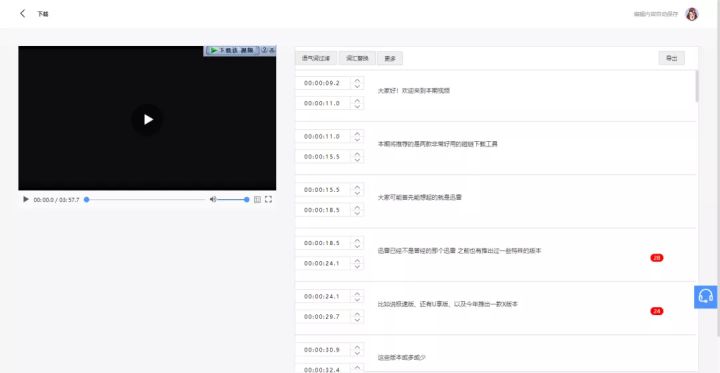
Task: Decrease the end time of the 大家好 subtitle
Action: pyautogui.click(x=357, y=107)
